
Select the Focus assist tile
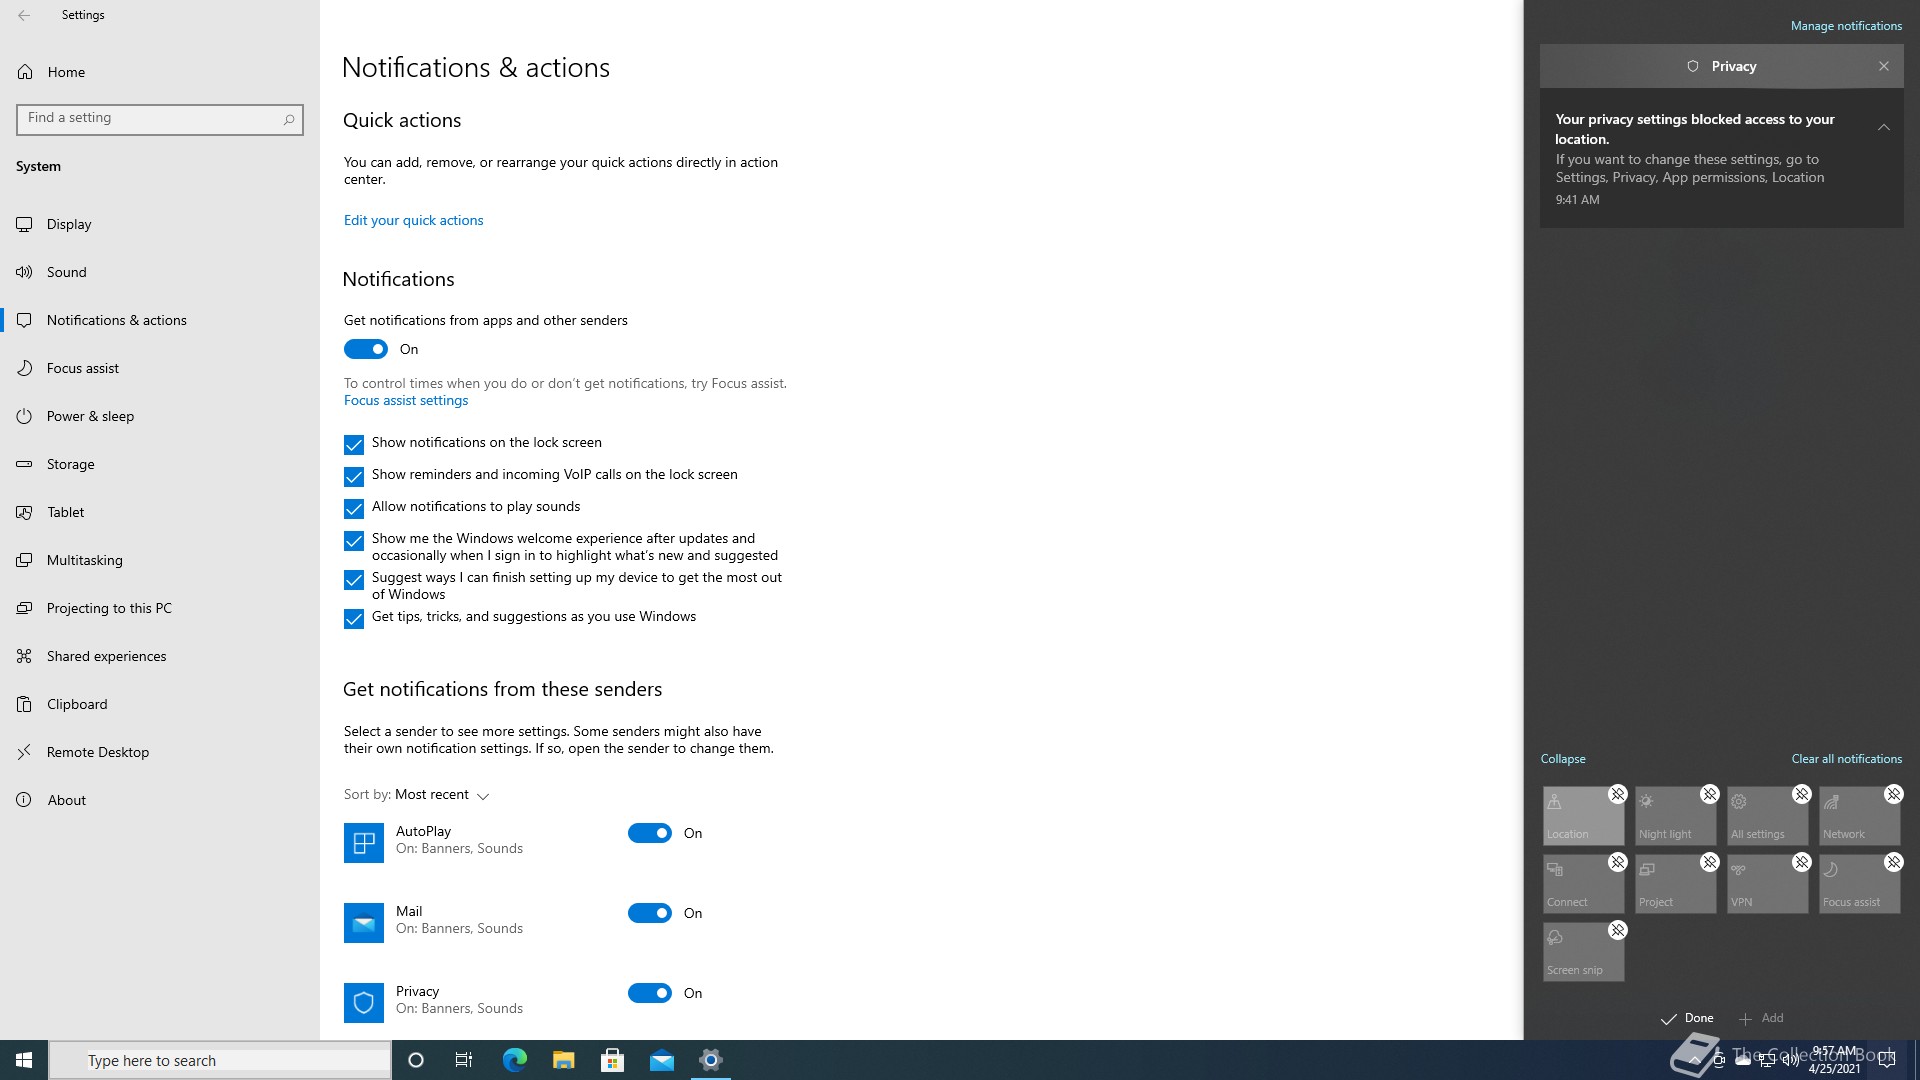pyautogui.click(x=1859, y=884)
